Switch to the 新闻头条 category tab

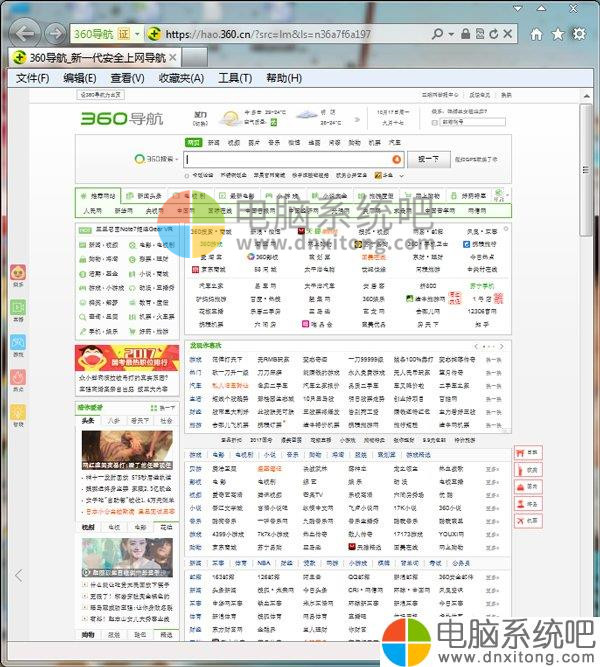click(x=144, y=196)
